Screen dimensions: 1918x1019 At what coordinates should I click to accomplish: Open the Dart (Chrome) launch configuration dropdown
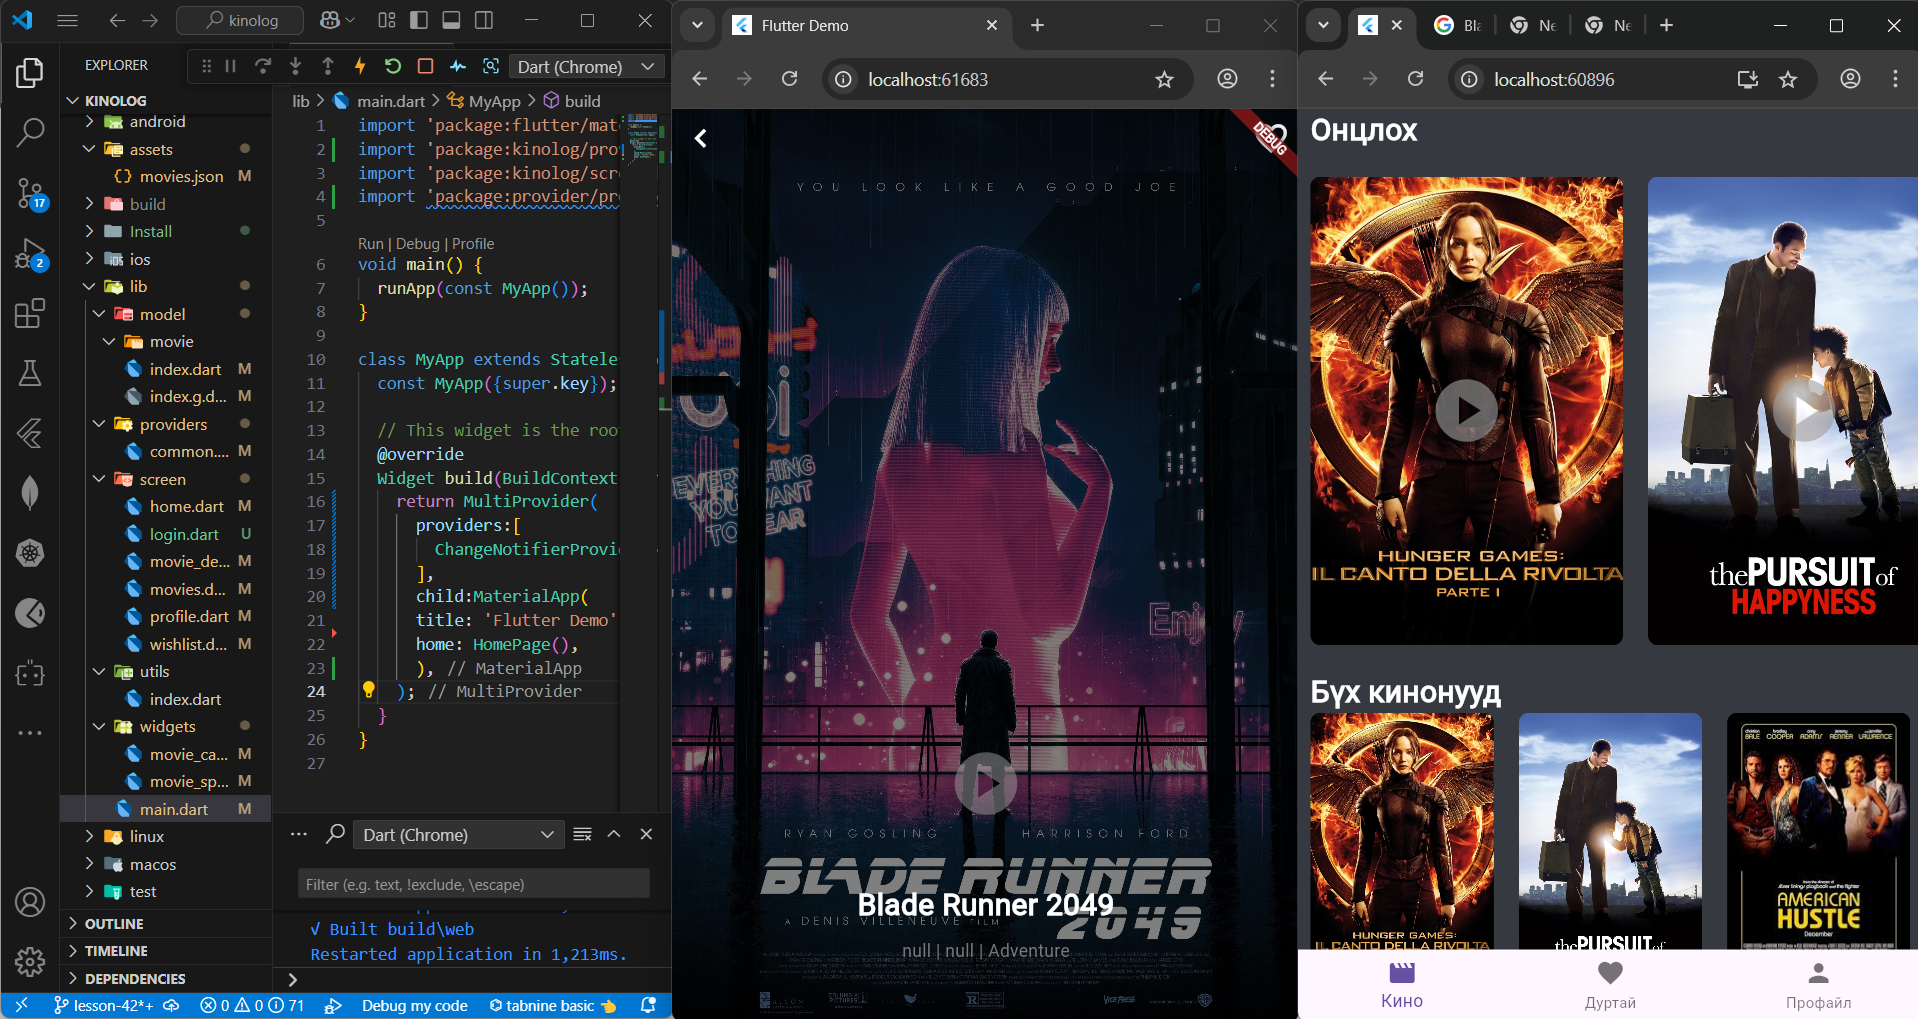click(x=586, y=66)
